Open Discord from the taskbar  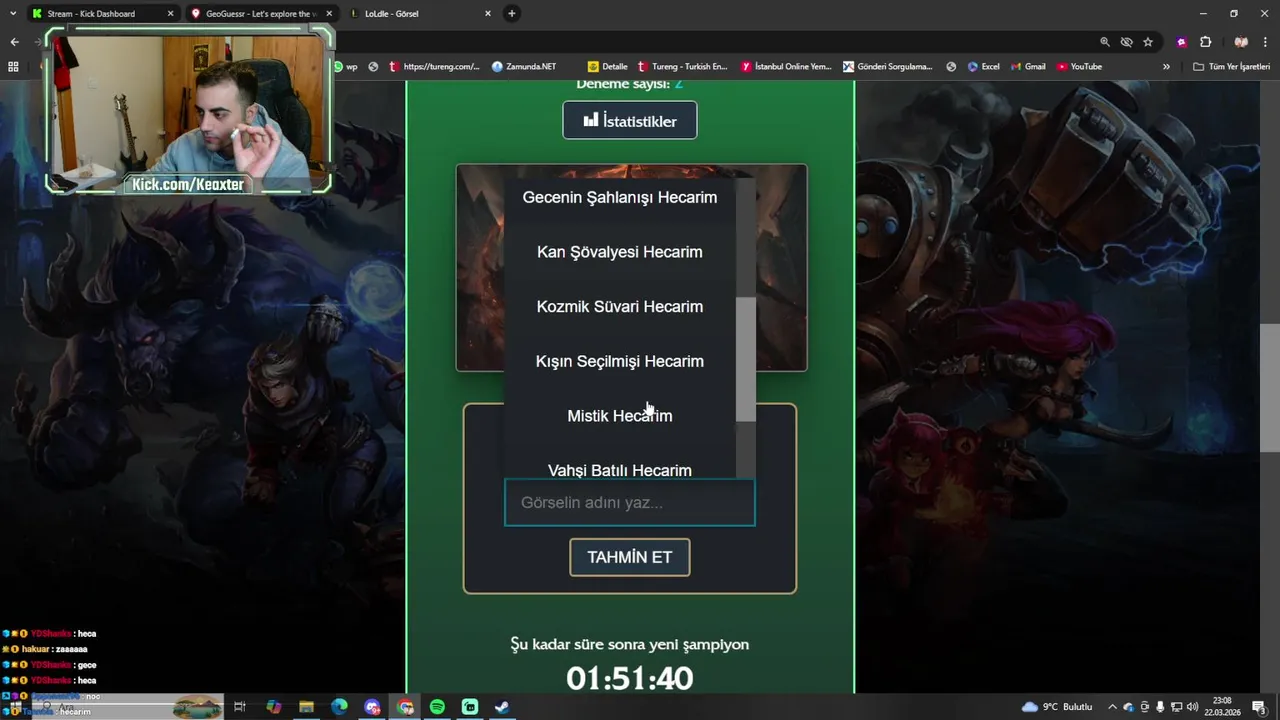click(x=372, y=707)
